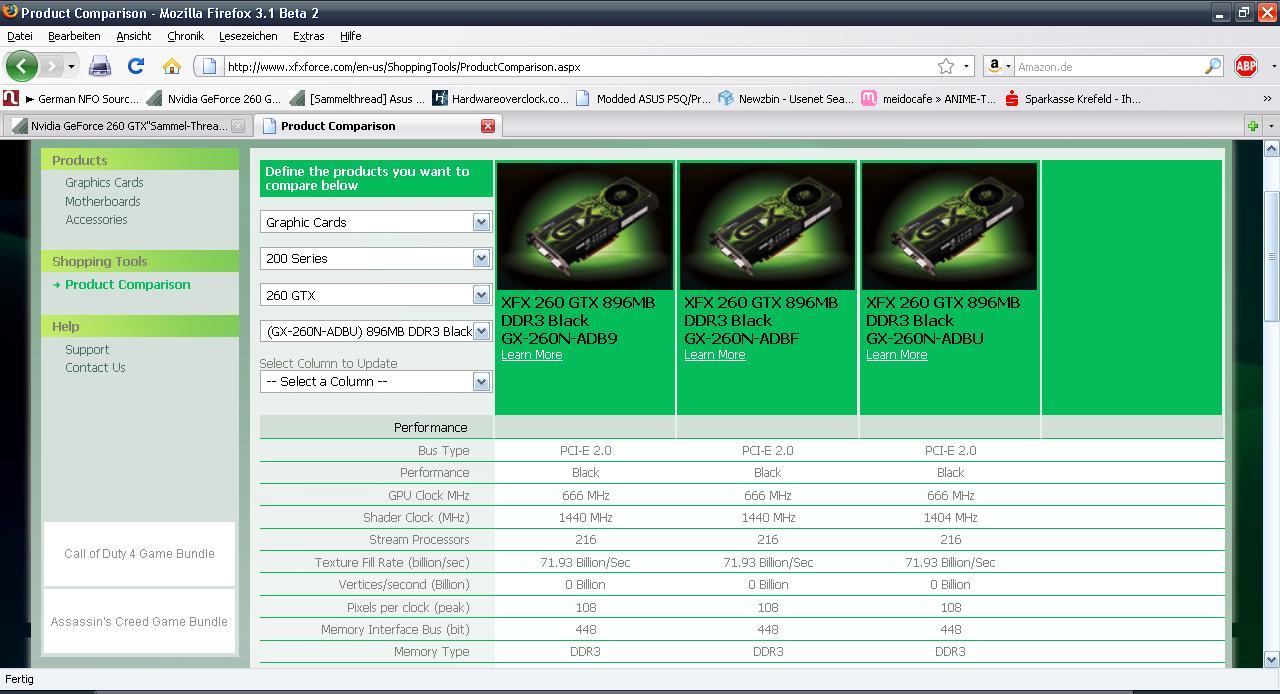1280x694 pixels.
Task: Go back with the green Back arrow
Action: (x=21, y=66)
